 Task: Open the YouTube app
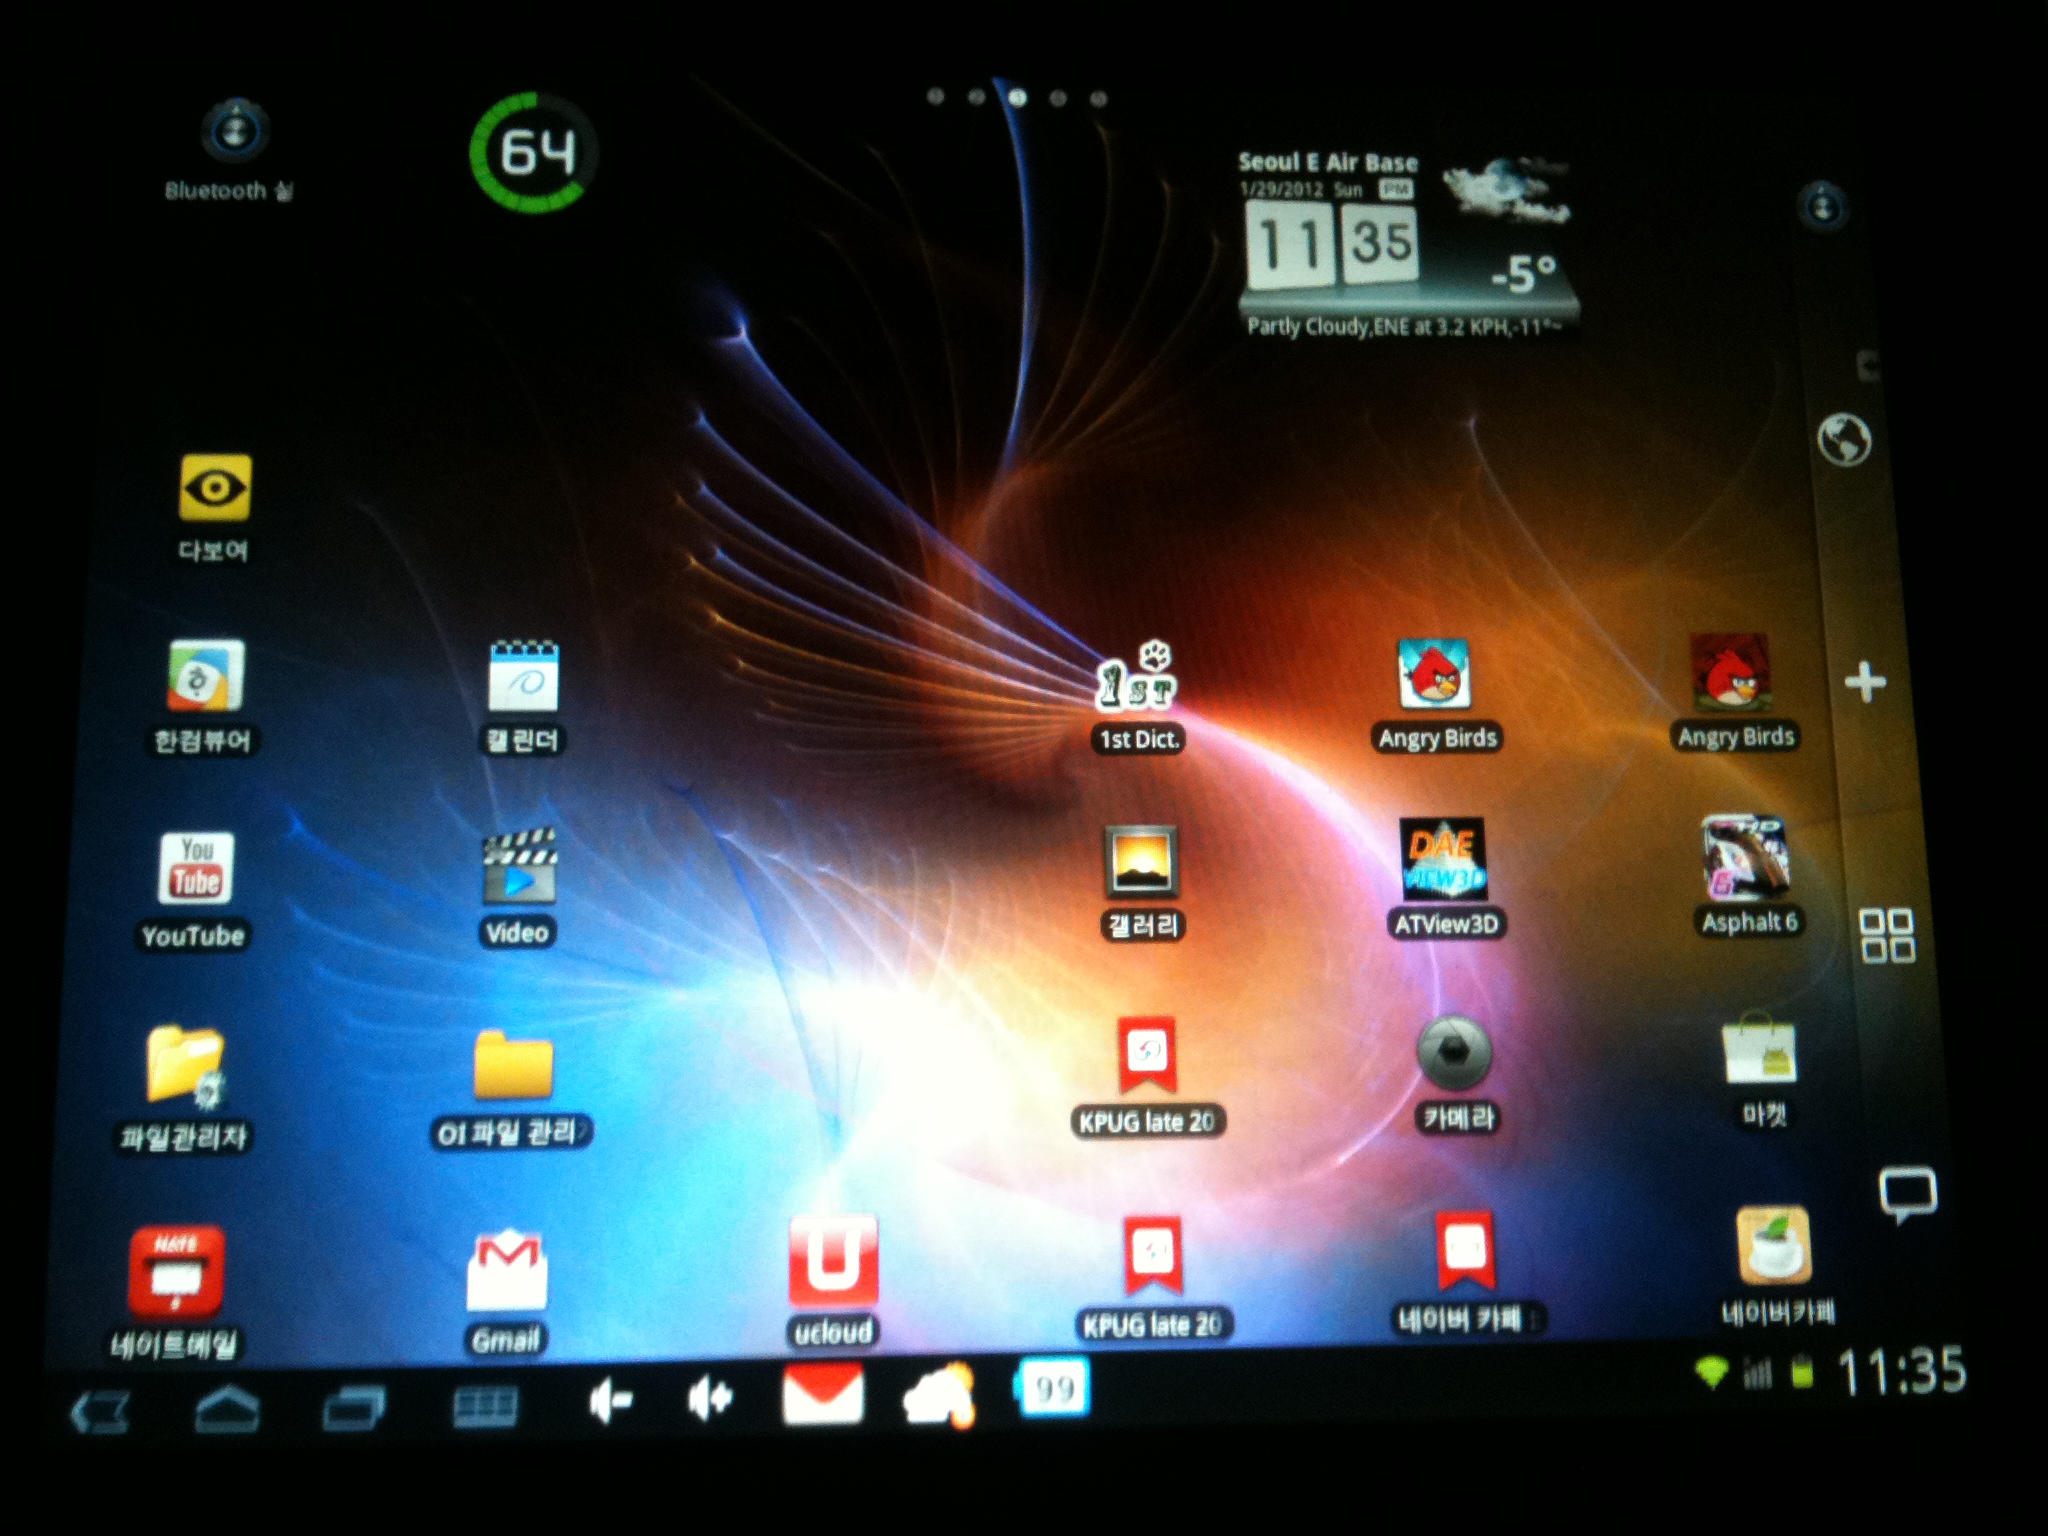point(195,868)
